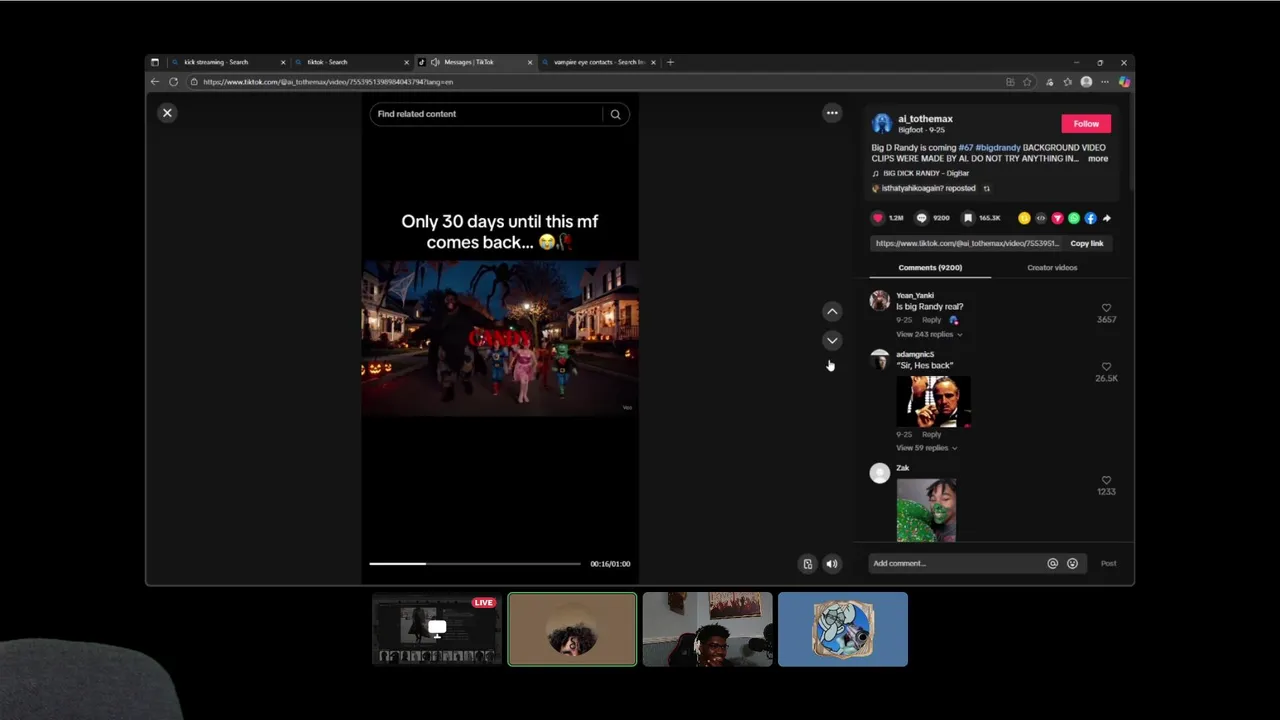Screen dimensions: 1280x720
Task: Bookmark the video via favorites icon
Action: tap(967, 218)
